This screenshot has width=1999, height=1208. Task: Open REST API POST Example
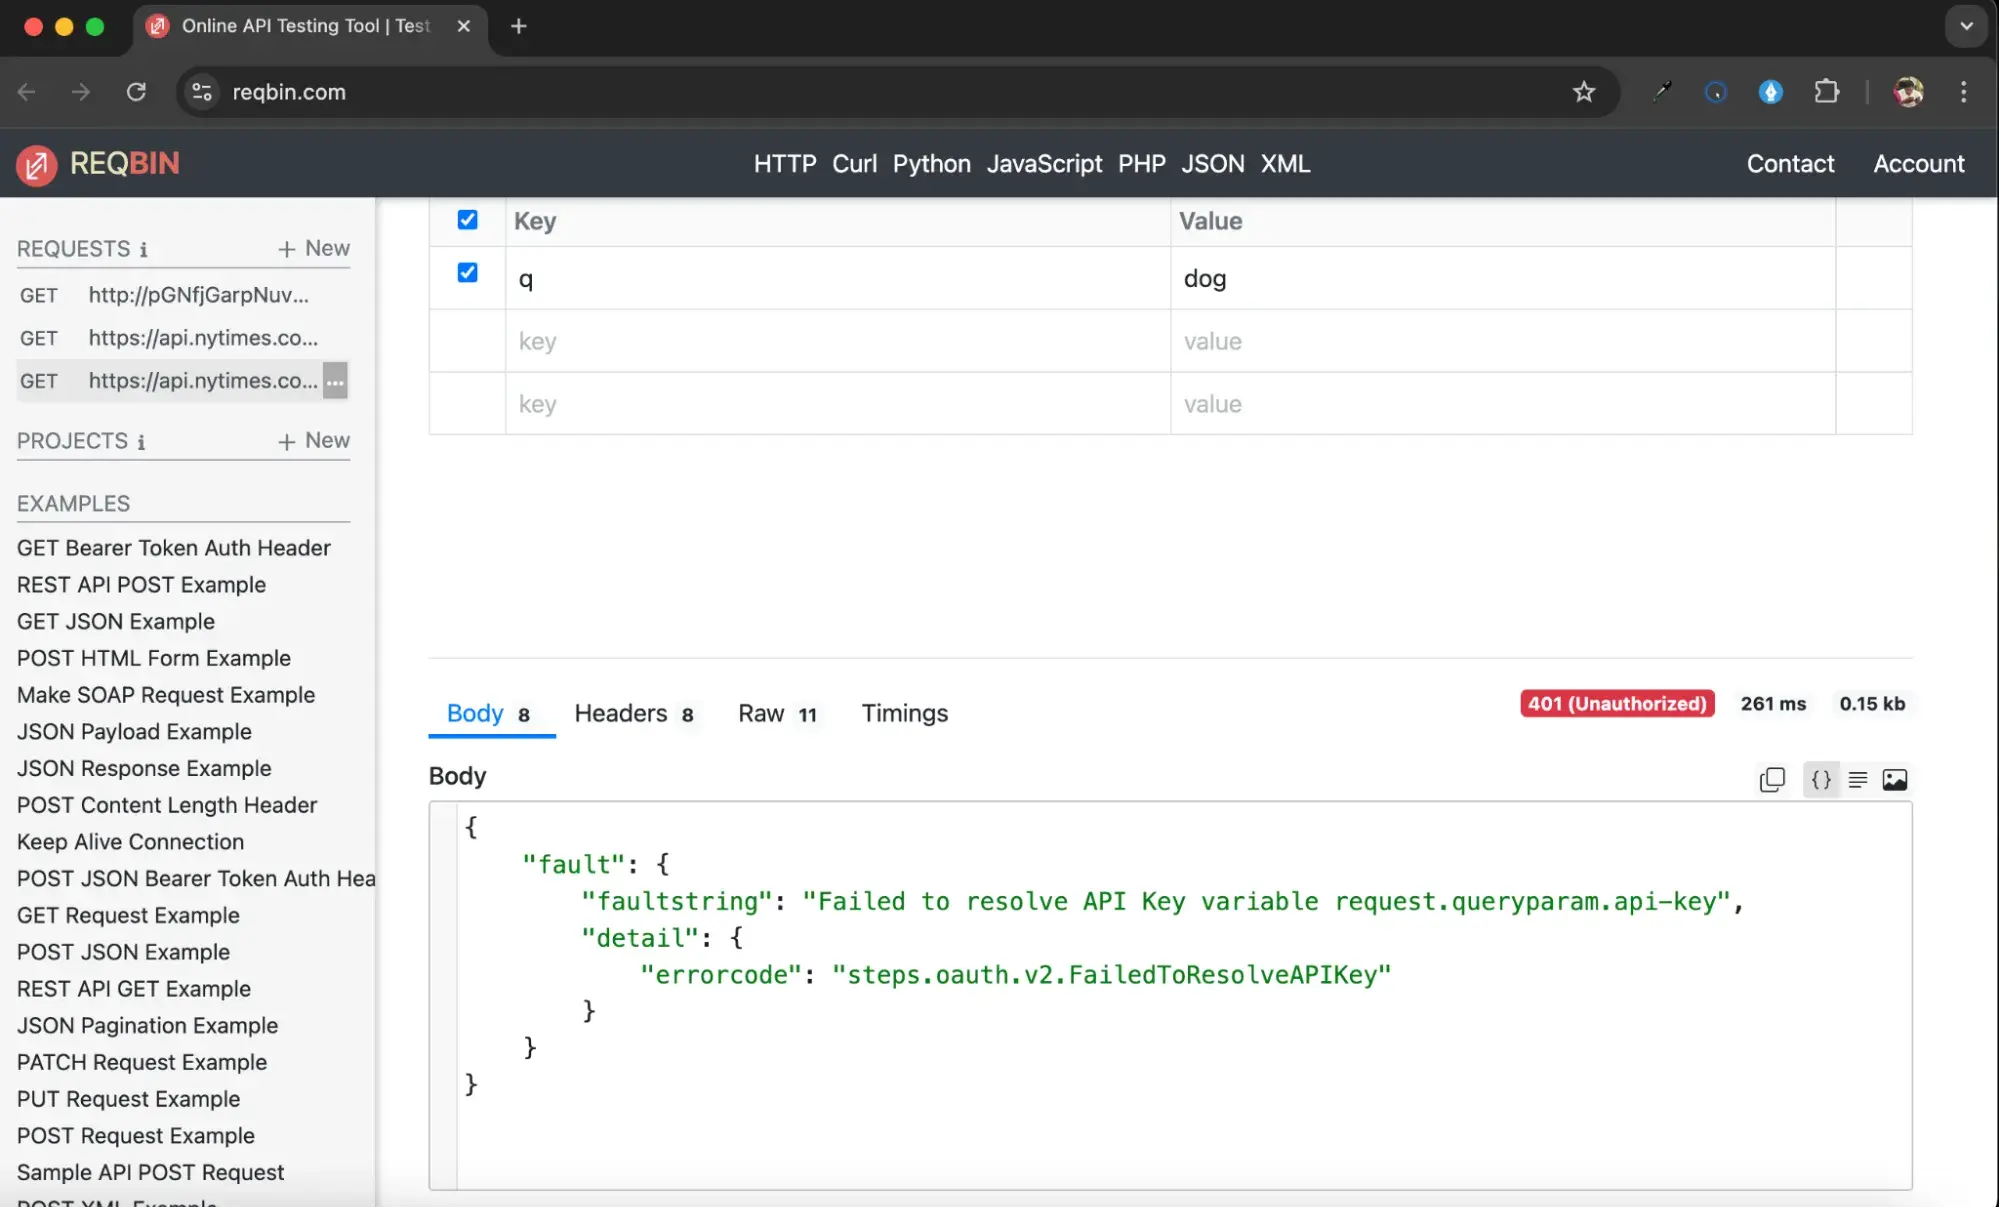click(141, 585)
